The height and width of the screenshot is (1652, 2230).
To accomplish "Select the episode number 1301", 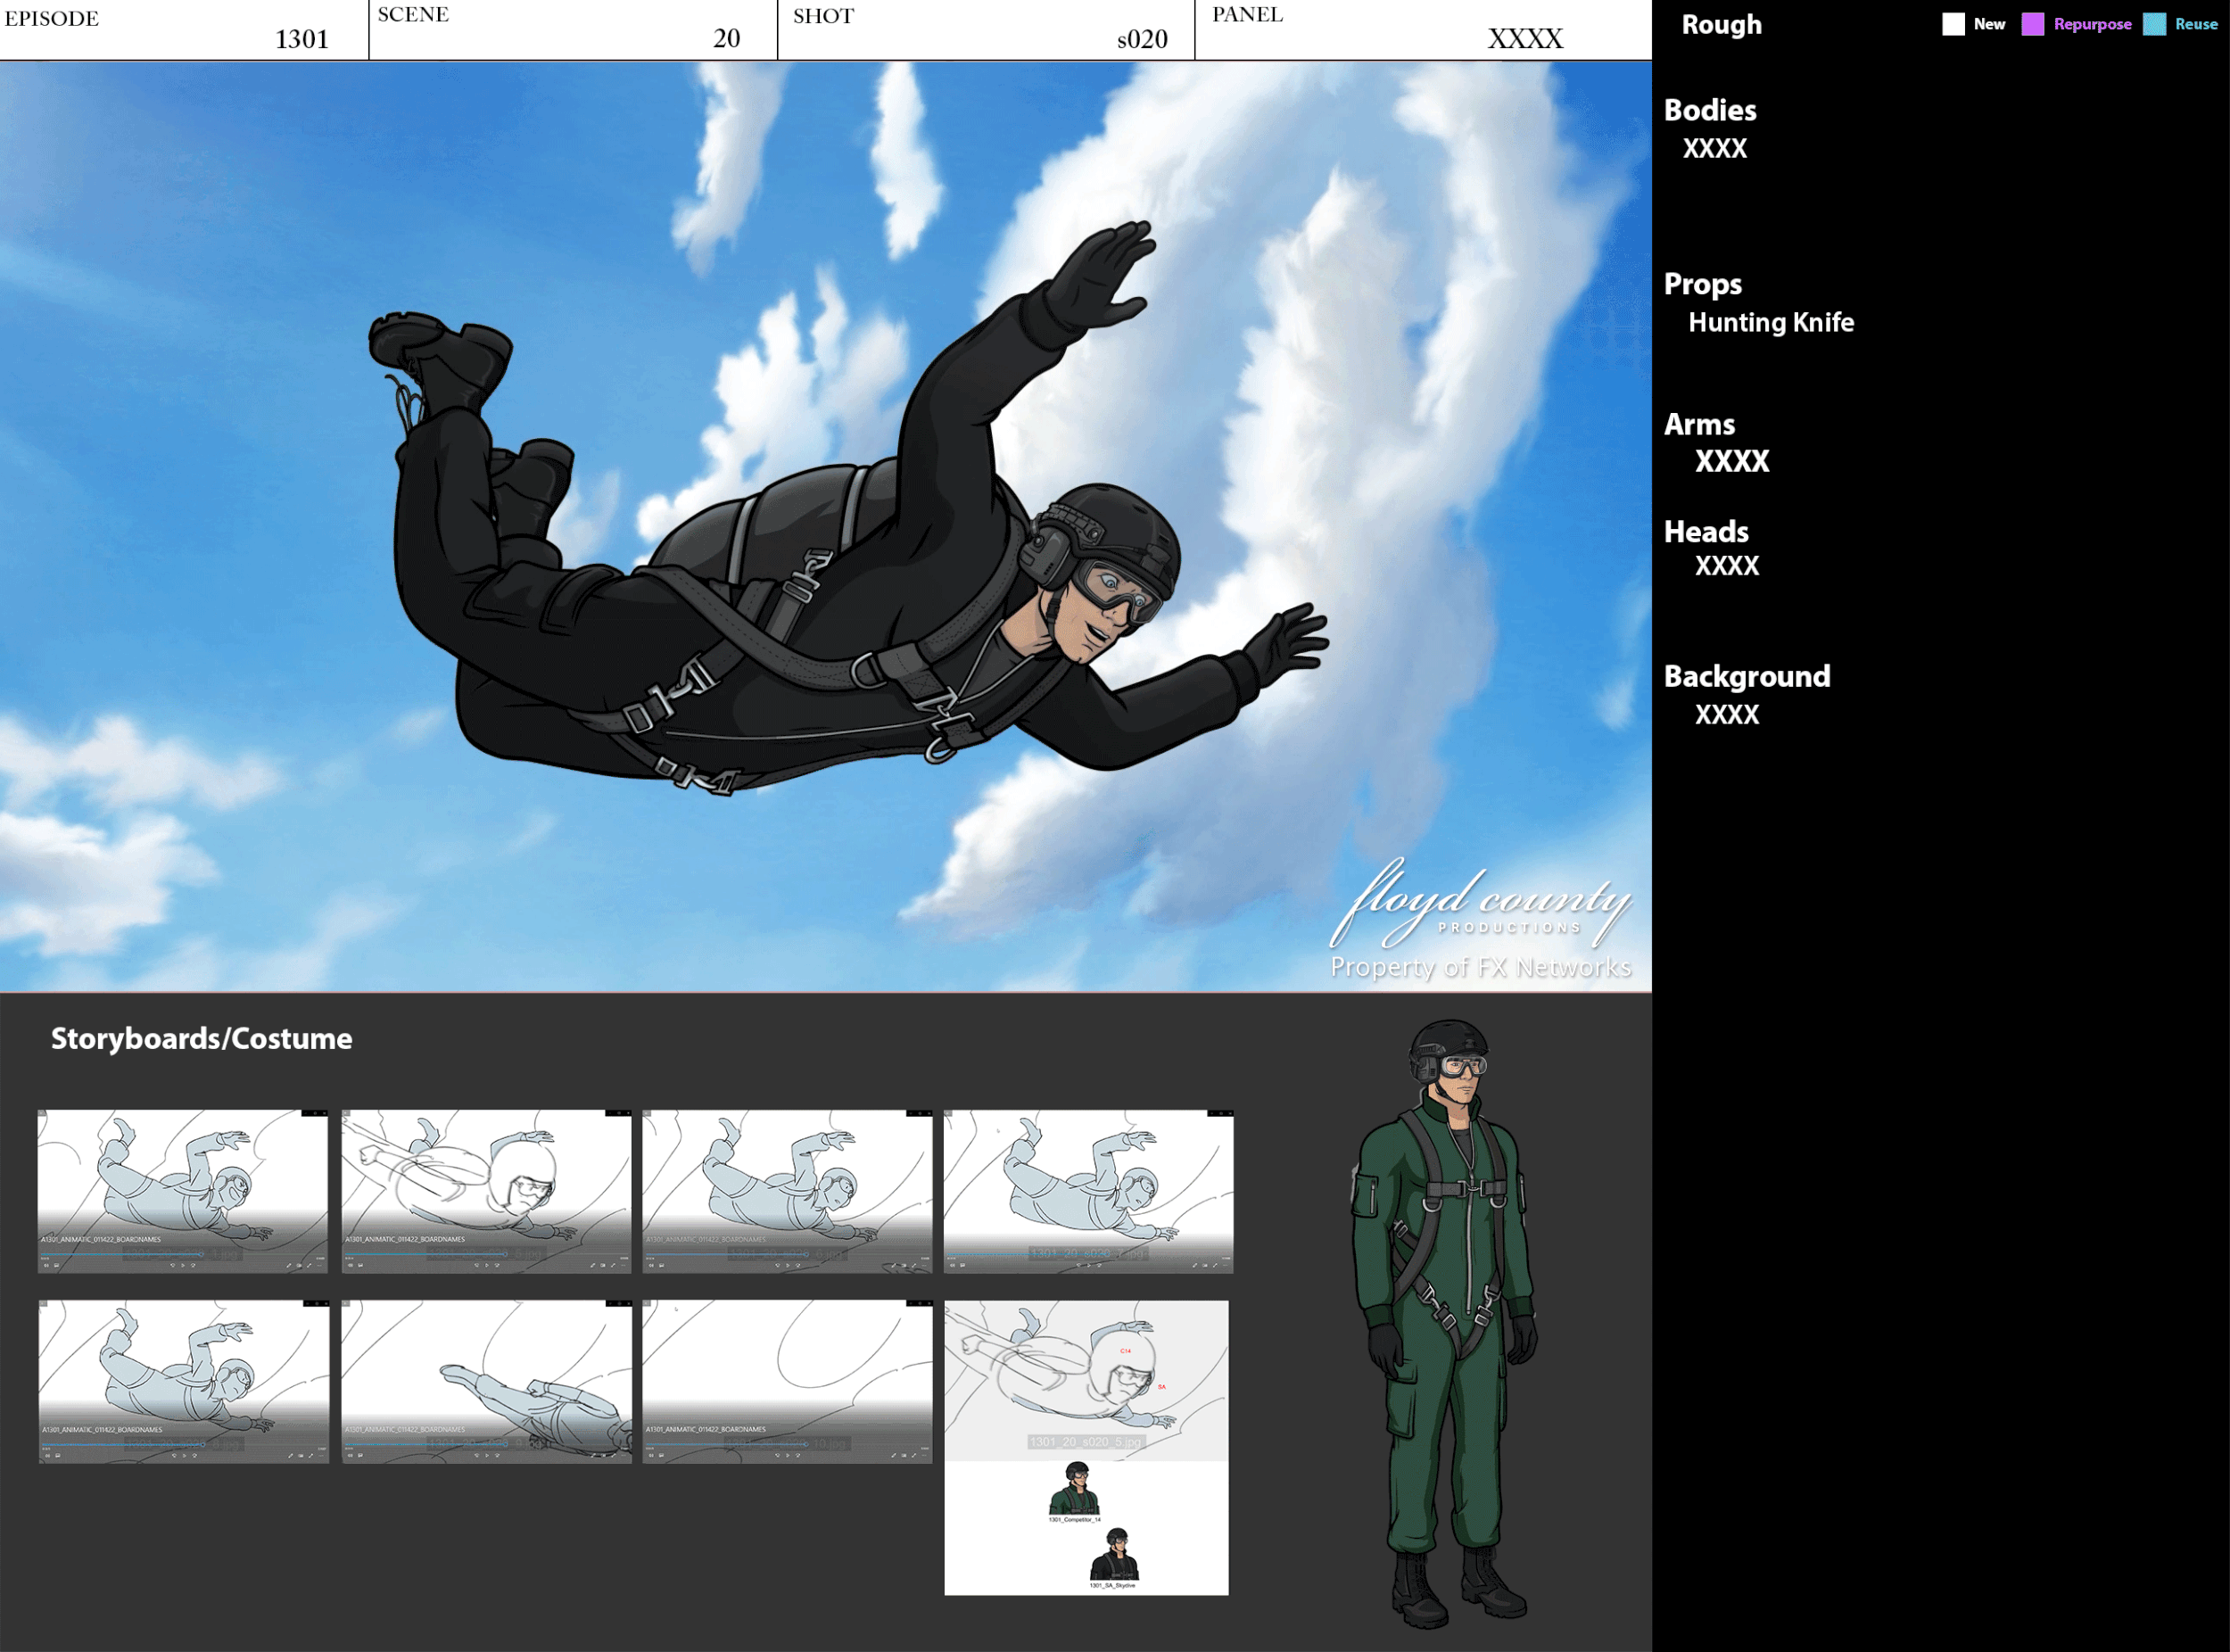I will point(302,39).
